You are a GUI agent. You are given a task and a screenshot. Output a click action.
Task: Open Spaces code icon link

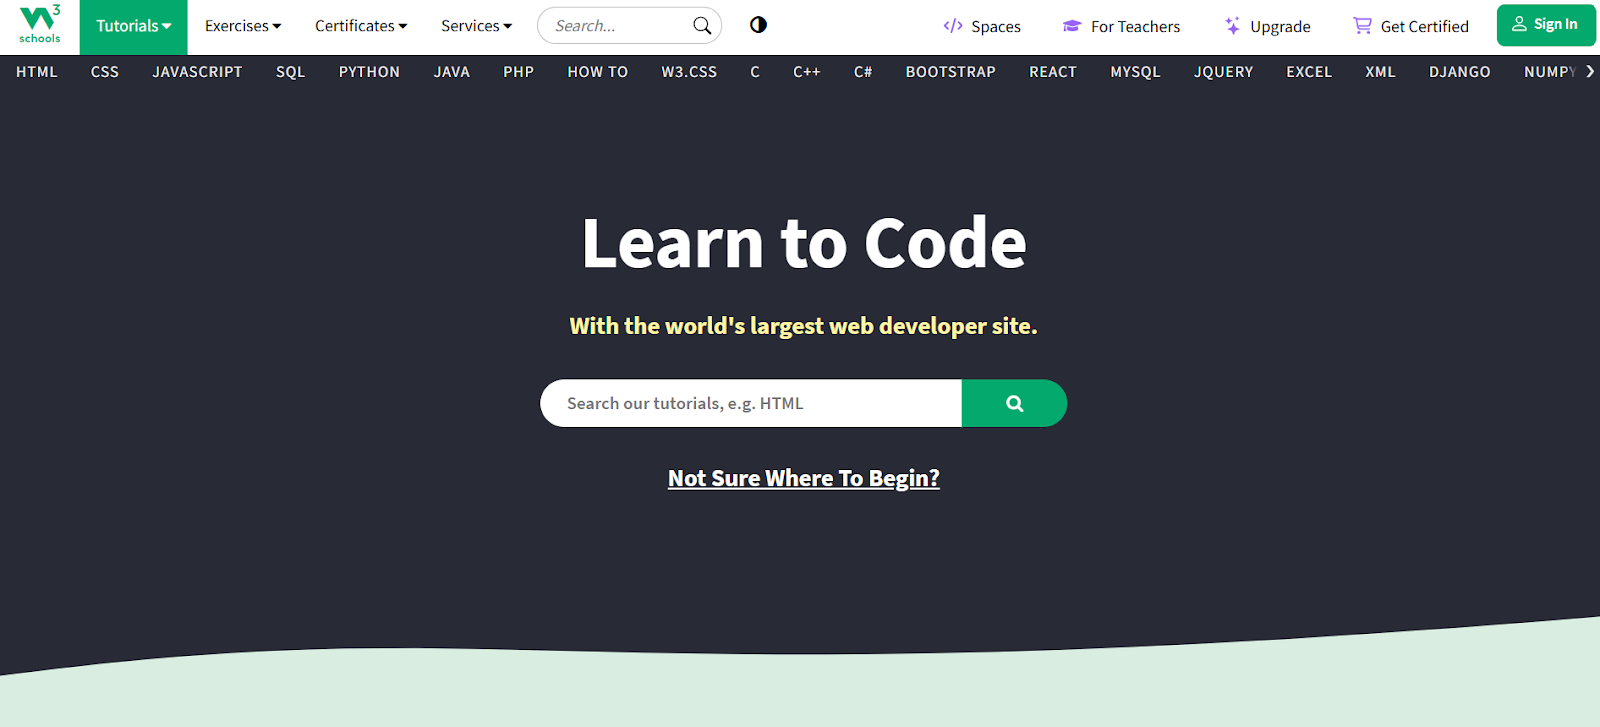pos(953,26)
